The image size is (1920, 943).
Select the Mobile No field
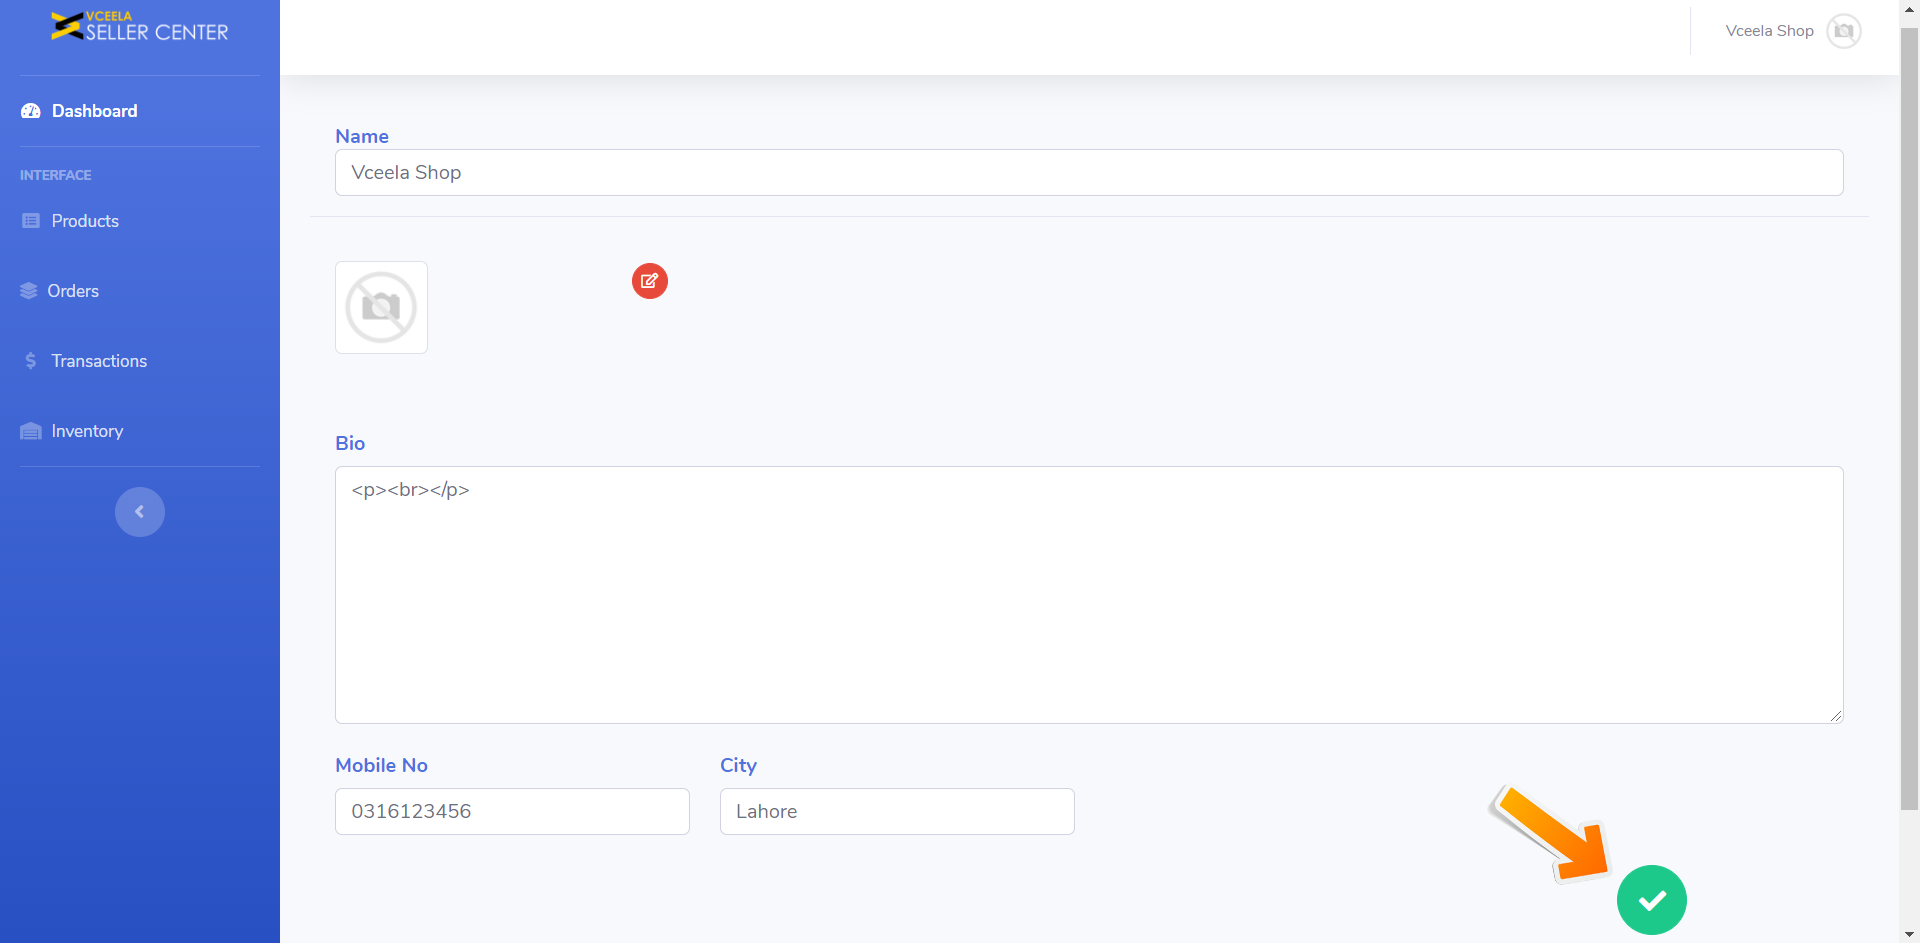click(512, 811)
